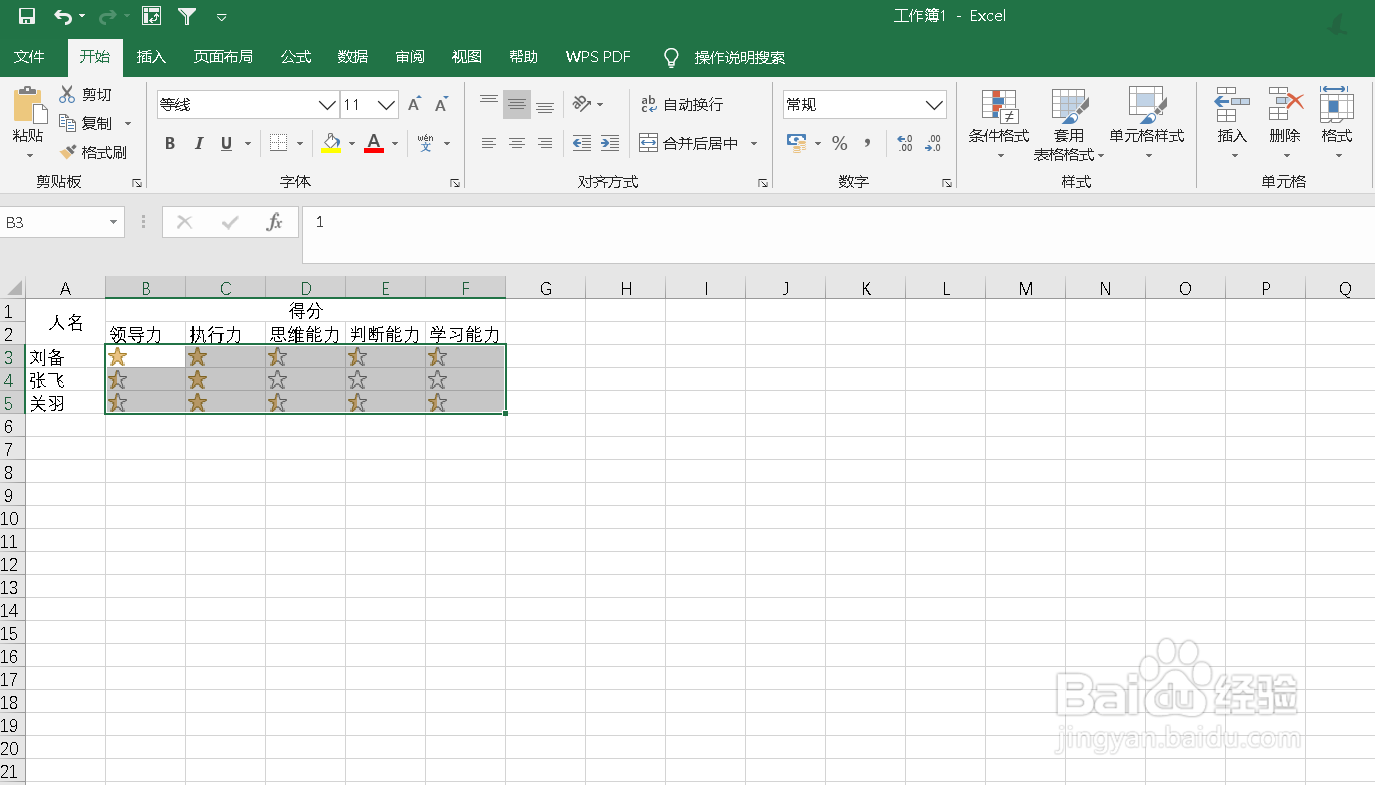The image size is (1375, 785).
Task: Click the Copy button
Action: (x=86, y=123)
